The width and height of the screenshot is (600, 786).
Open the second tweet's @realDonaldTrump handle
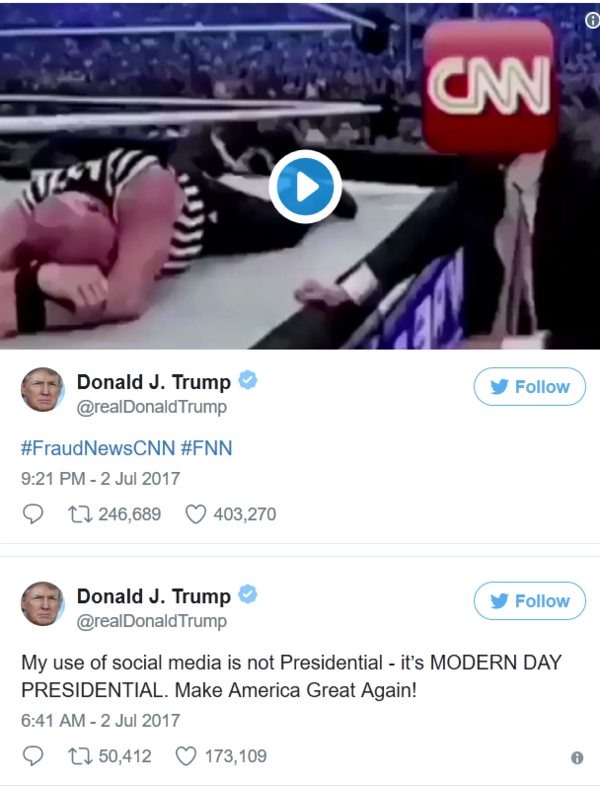point(151,621)
